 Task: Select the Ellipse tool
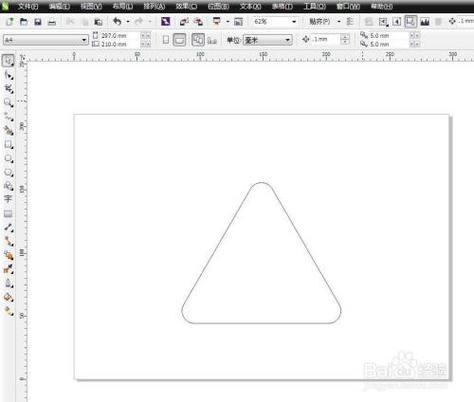[9, 159]
